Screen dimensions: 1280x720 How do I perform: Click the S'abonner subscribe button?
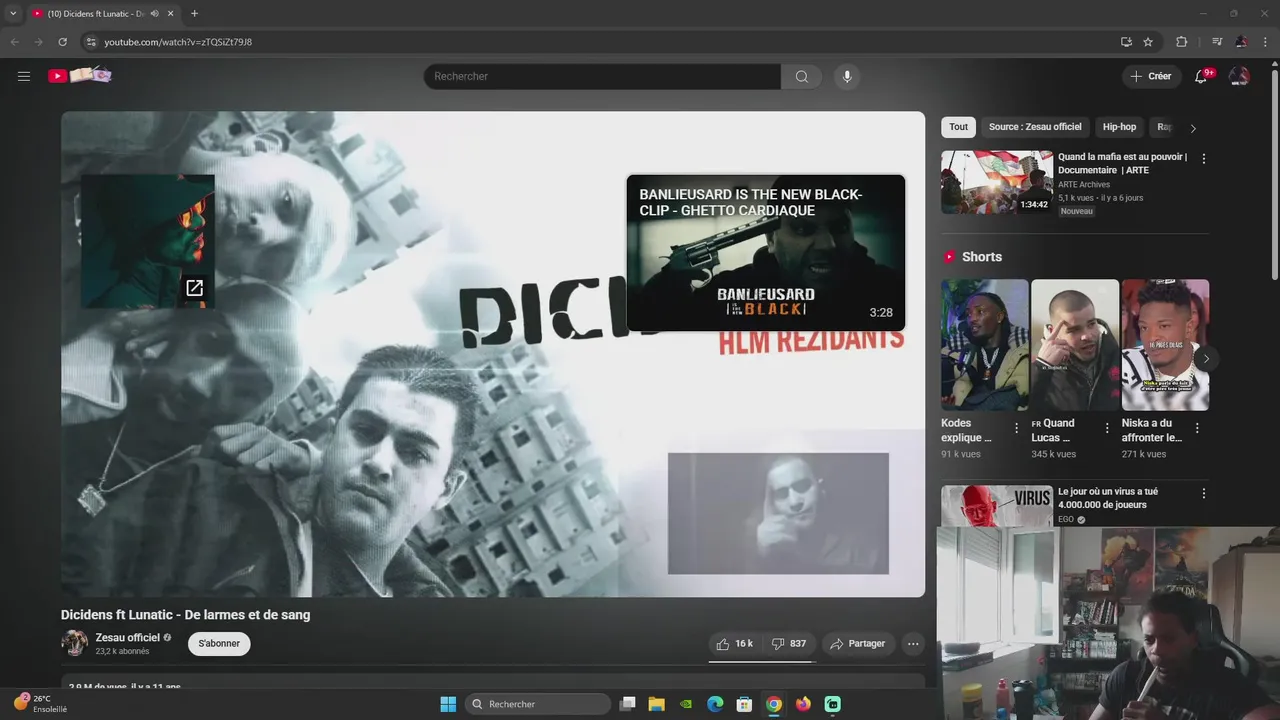click(219, 644)
